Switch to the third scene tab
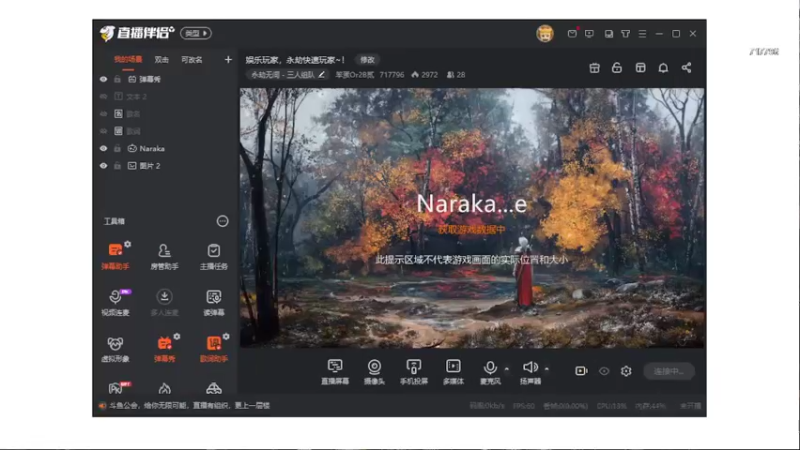This screenshot has width=800, height=450. point(191,60)
